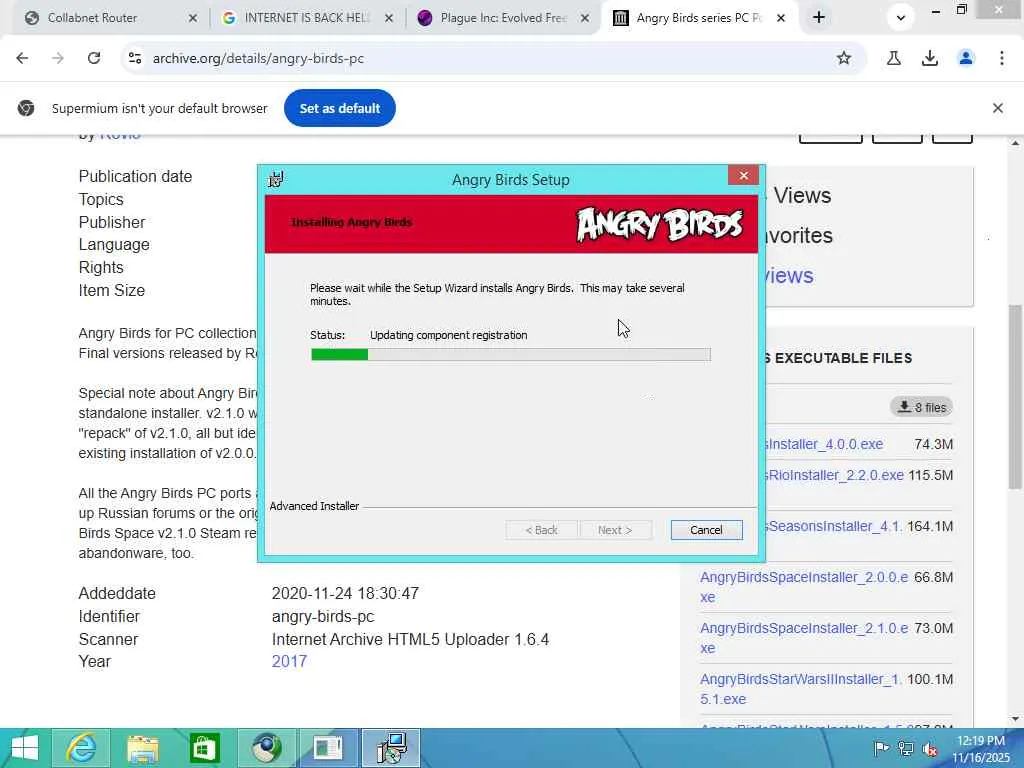Close the Plague Inc: Evolved tab

[585, 18]
